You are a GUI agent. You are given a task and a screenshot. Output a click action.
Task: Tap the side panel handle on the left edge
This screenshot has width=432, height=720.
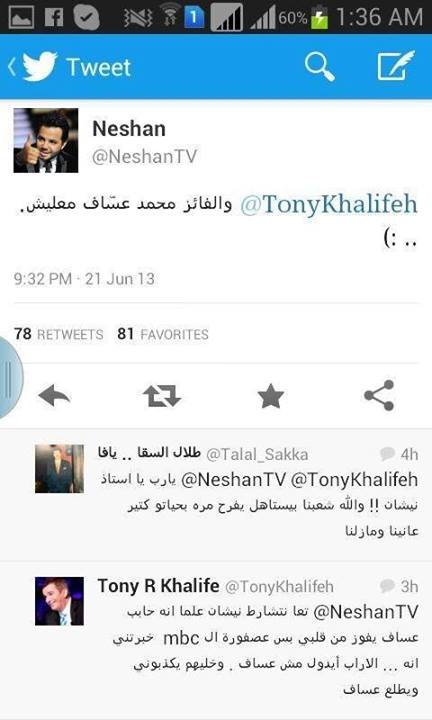(x=9, y=379)
